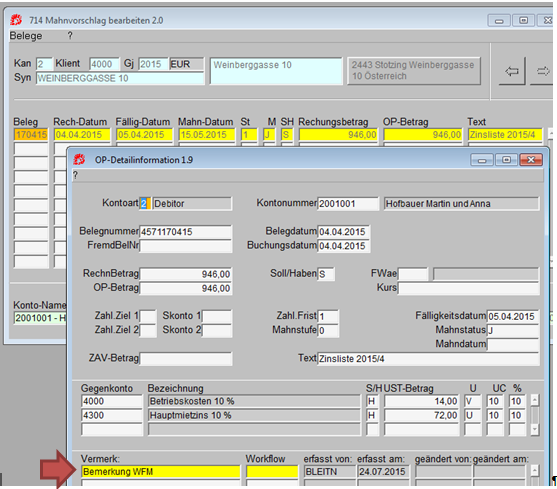This screenshot has width=557, height=489.
Task: Click the Gegenkonto 4300 field
Action: pos(112,415)
